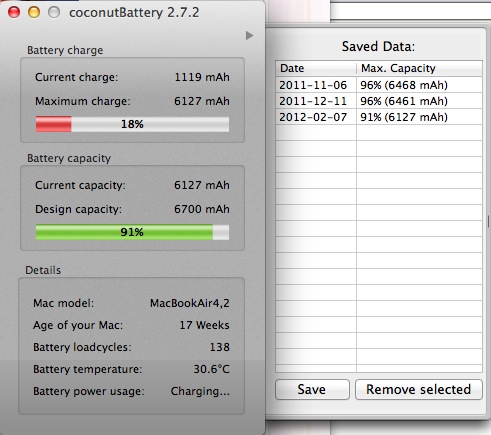Click the Battery temperature: label
The width and height of the screenshot is (491, 435).
click(88, 369)
